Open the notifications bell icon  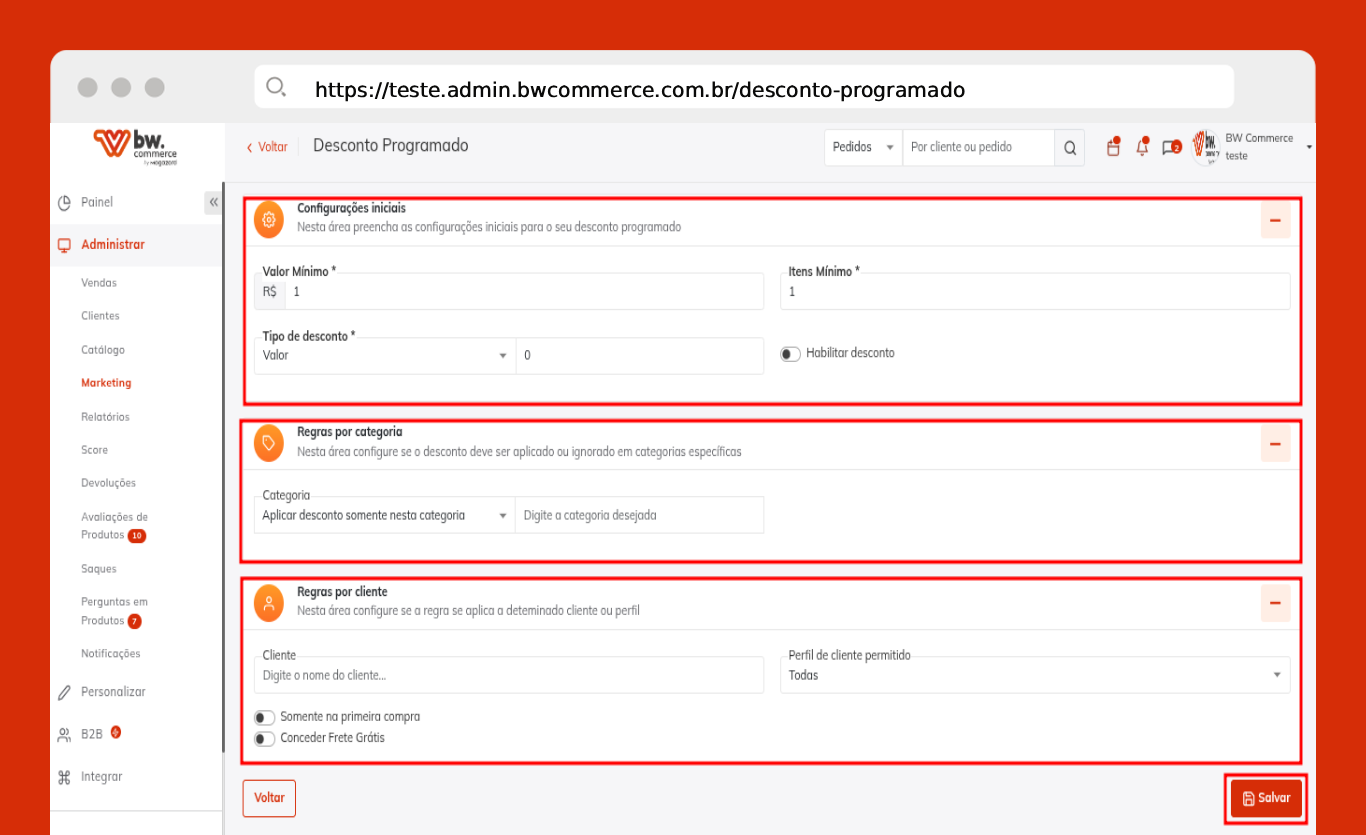(1142, 148)
